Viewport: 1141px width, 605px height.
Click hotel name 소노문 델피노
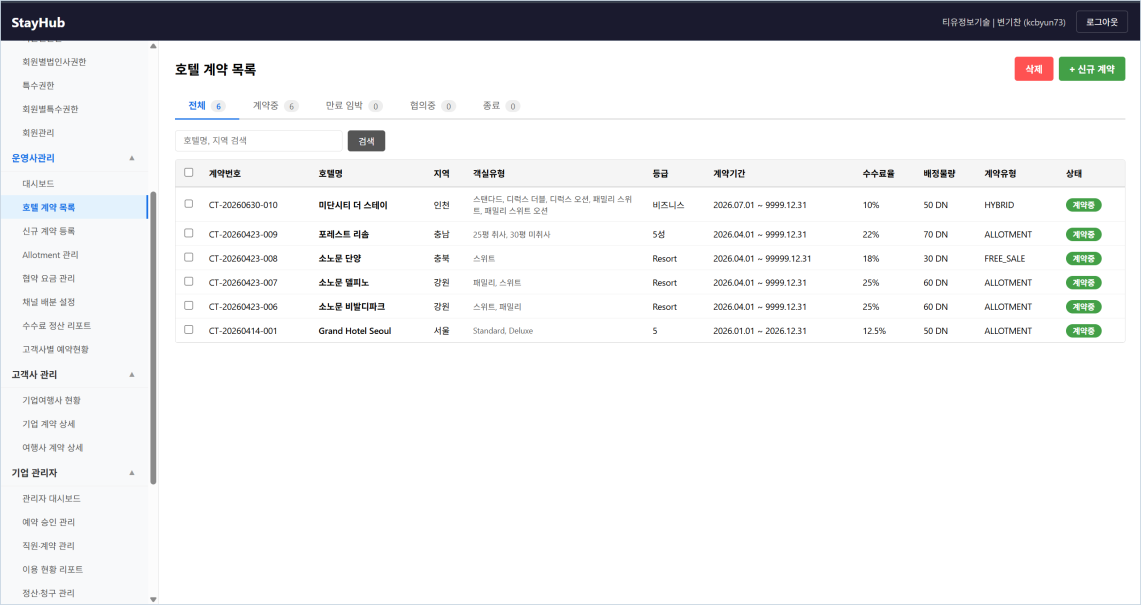(x=343, y=282)
